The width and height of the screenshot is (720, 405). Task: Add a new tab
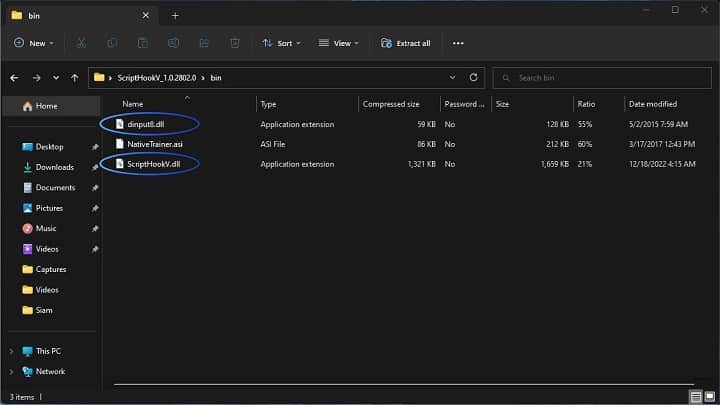tap(175, 16)
